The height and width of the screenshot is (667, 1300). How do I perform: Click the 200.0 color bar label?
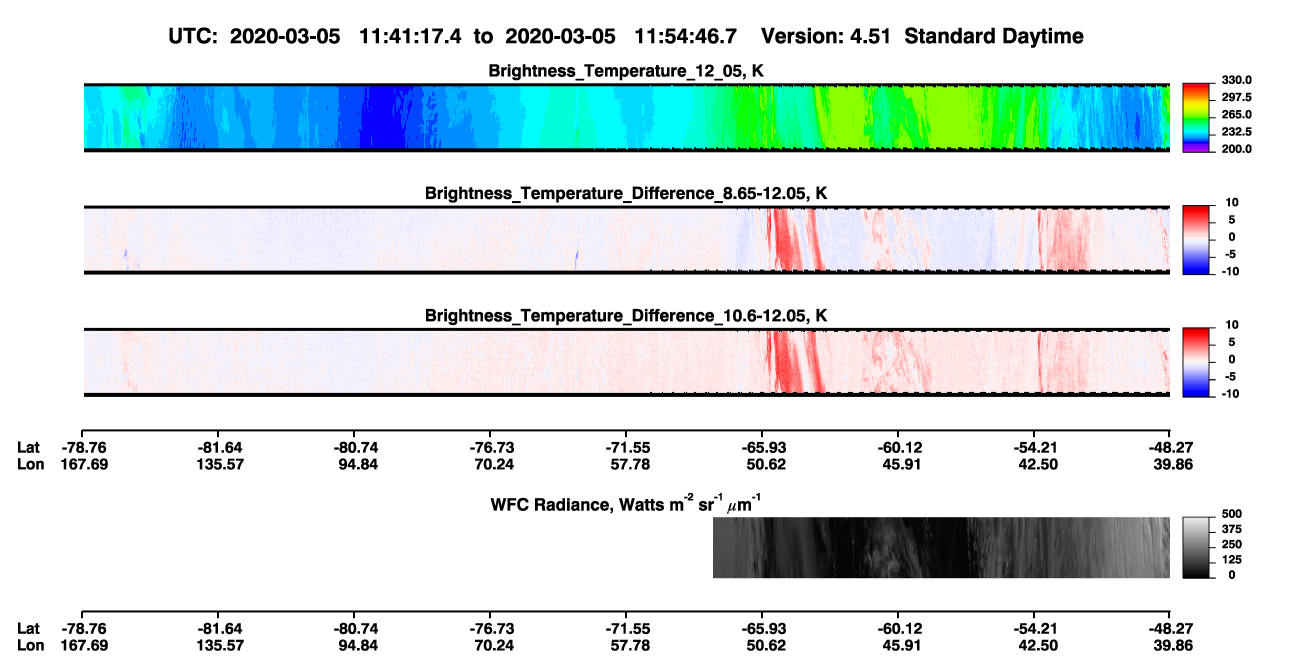tap(1236, 148)
